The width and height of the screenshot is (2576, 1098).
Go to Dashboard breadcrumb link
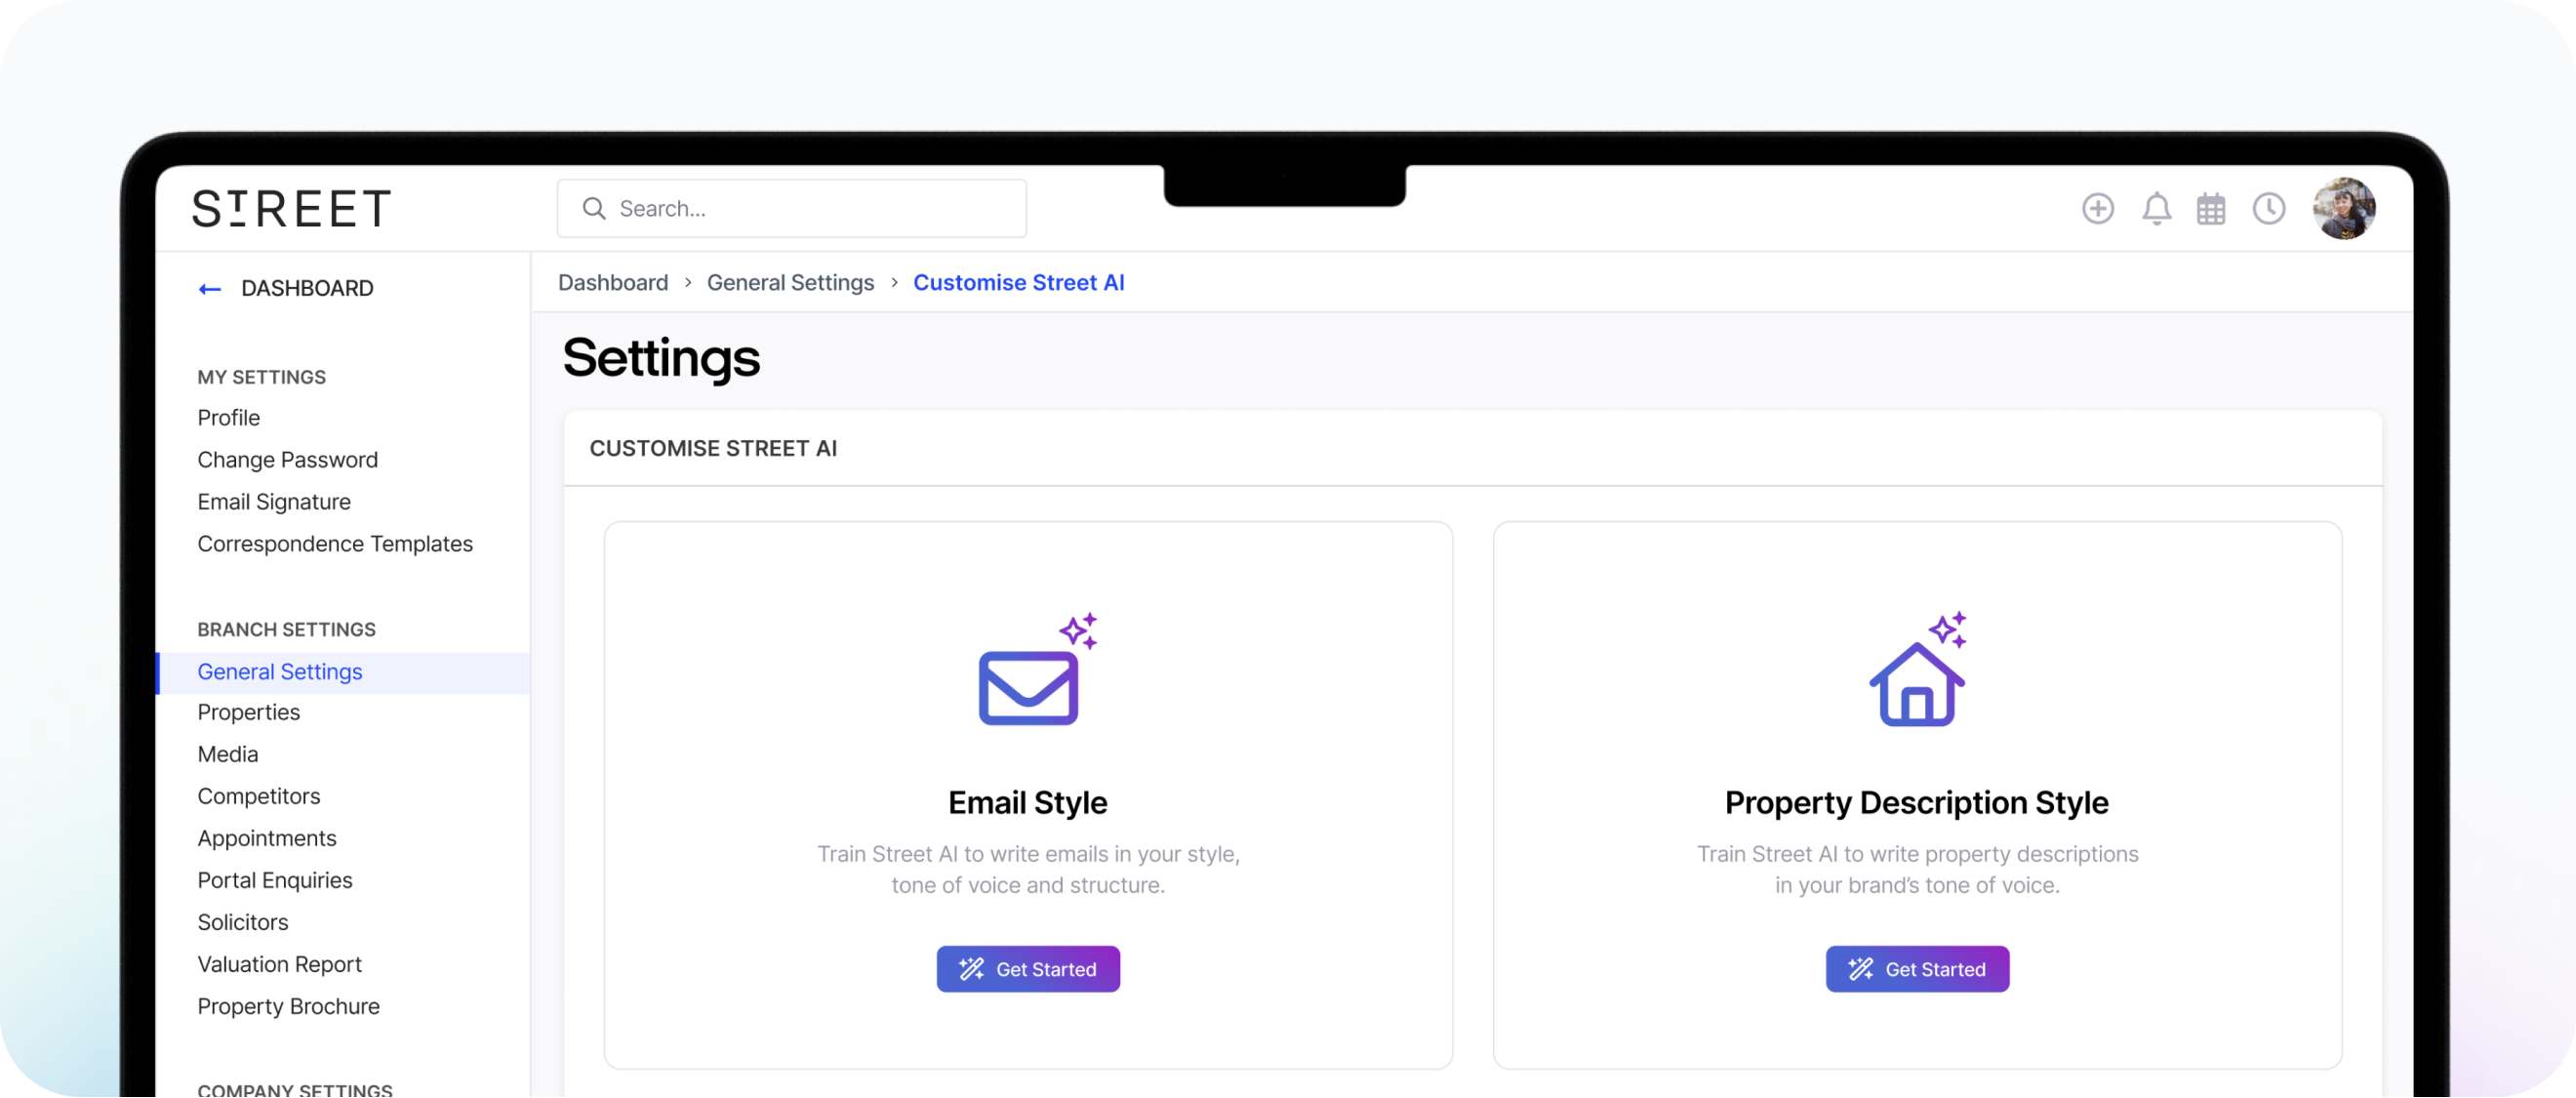click(613, 283)
